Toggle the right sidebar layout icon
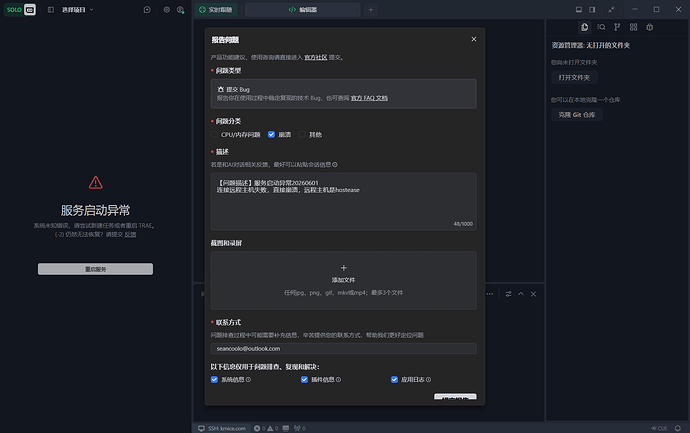Screen dimensions: 690x433 coord(592,10)
